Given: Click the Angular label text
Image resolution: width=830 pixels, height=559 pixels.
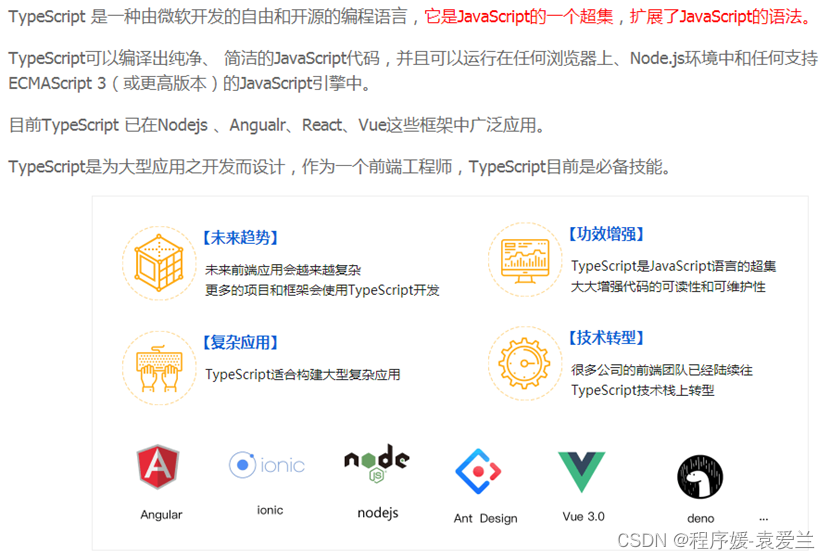Looking at the screenshot, I should coord(161,515).
